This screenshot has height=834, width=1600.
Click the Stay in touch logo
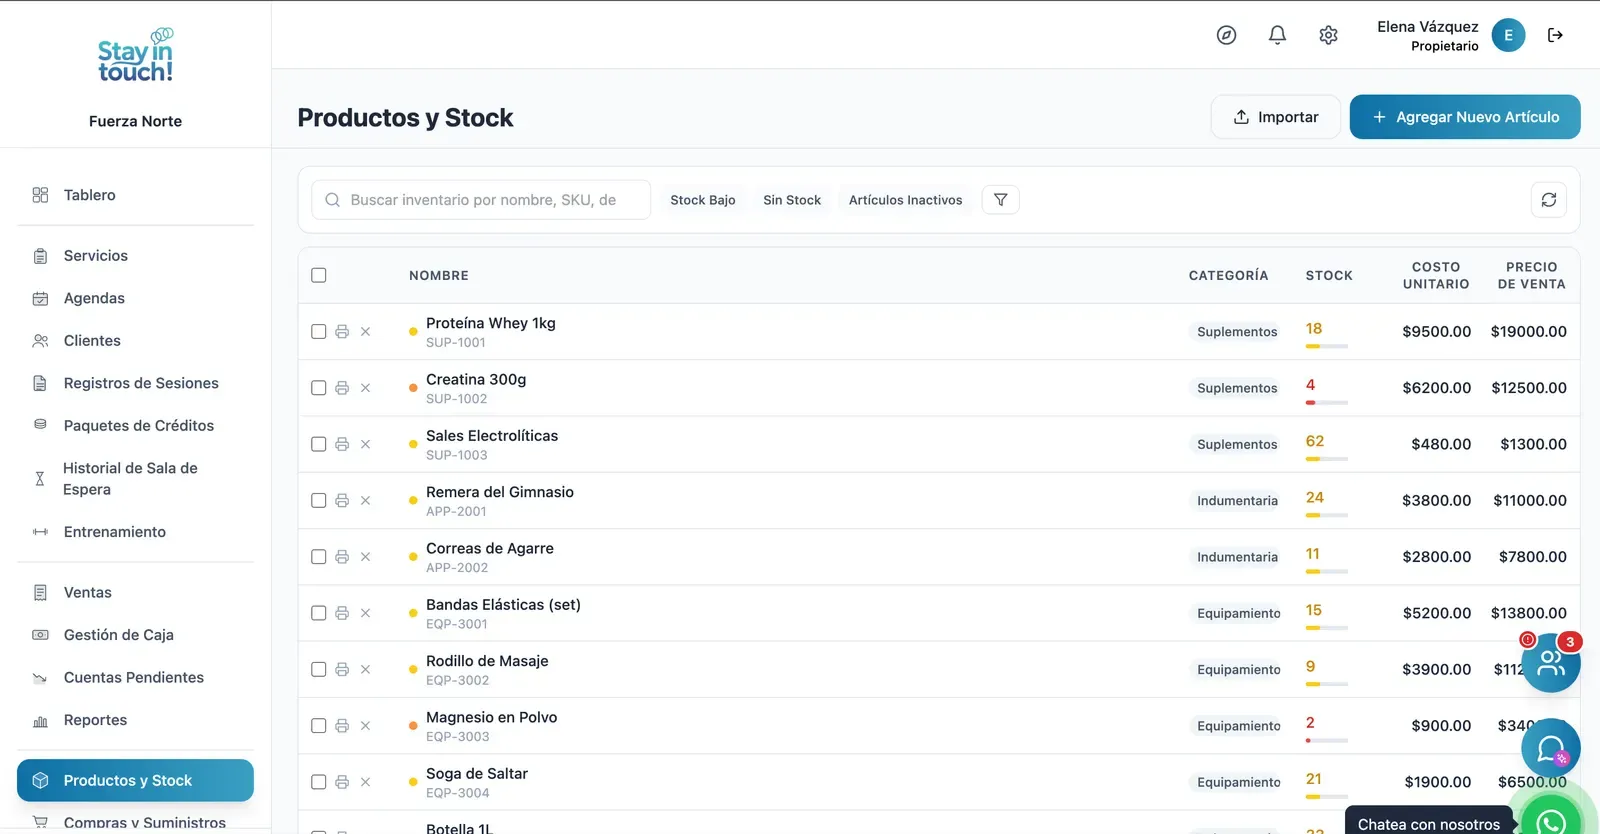click(x=135, y=56)
